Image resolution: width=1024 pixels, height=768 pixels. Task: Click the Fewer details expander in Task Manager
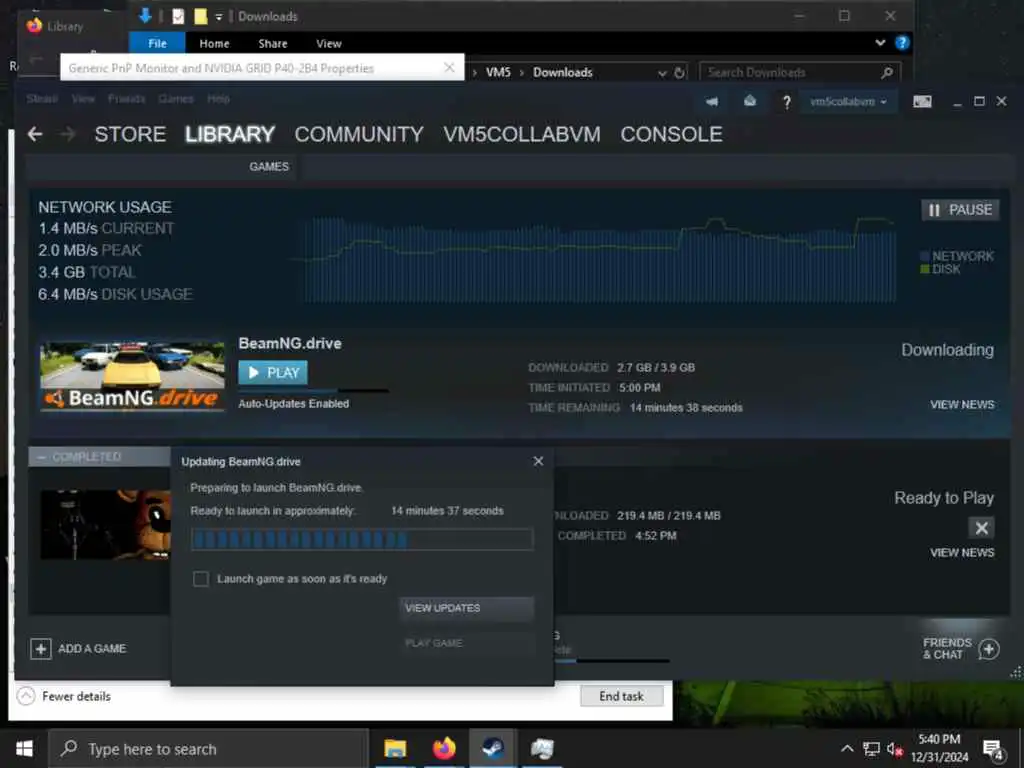point(64,696)
